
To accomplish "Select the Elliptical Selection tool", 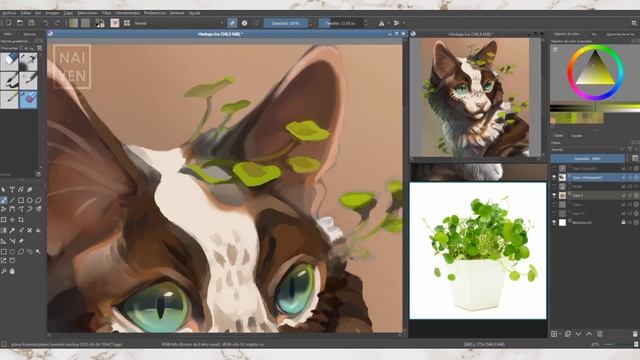I will pos(12,252).
